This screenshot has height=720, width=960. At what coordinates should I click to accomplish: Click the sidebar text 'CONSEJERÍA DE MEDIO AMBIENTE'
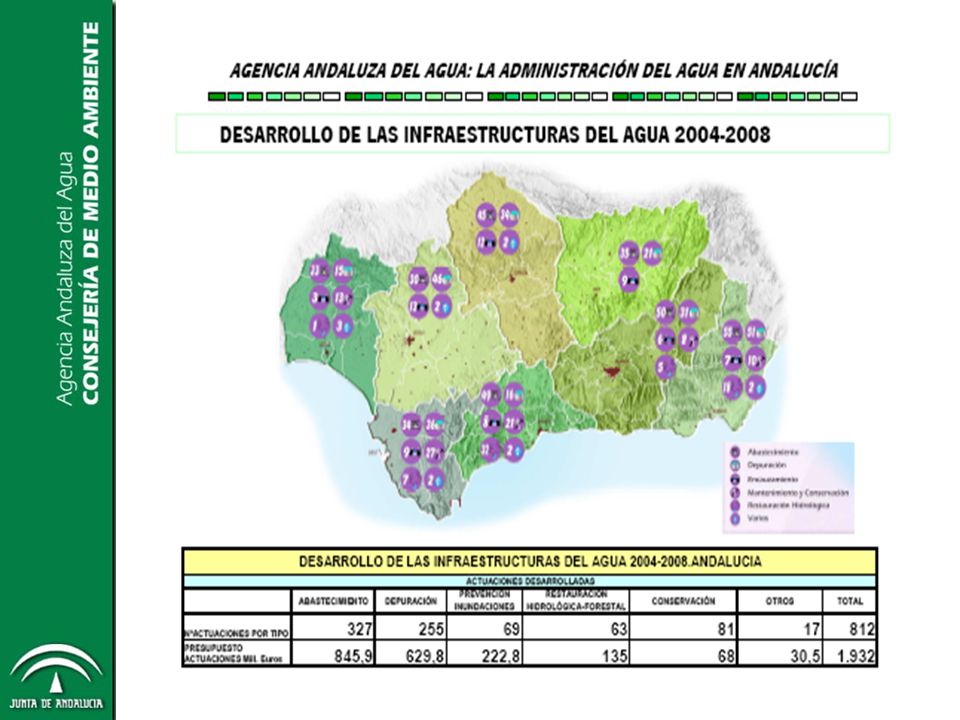click(x=89, y=213)
